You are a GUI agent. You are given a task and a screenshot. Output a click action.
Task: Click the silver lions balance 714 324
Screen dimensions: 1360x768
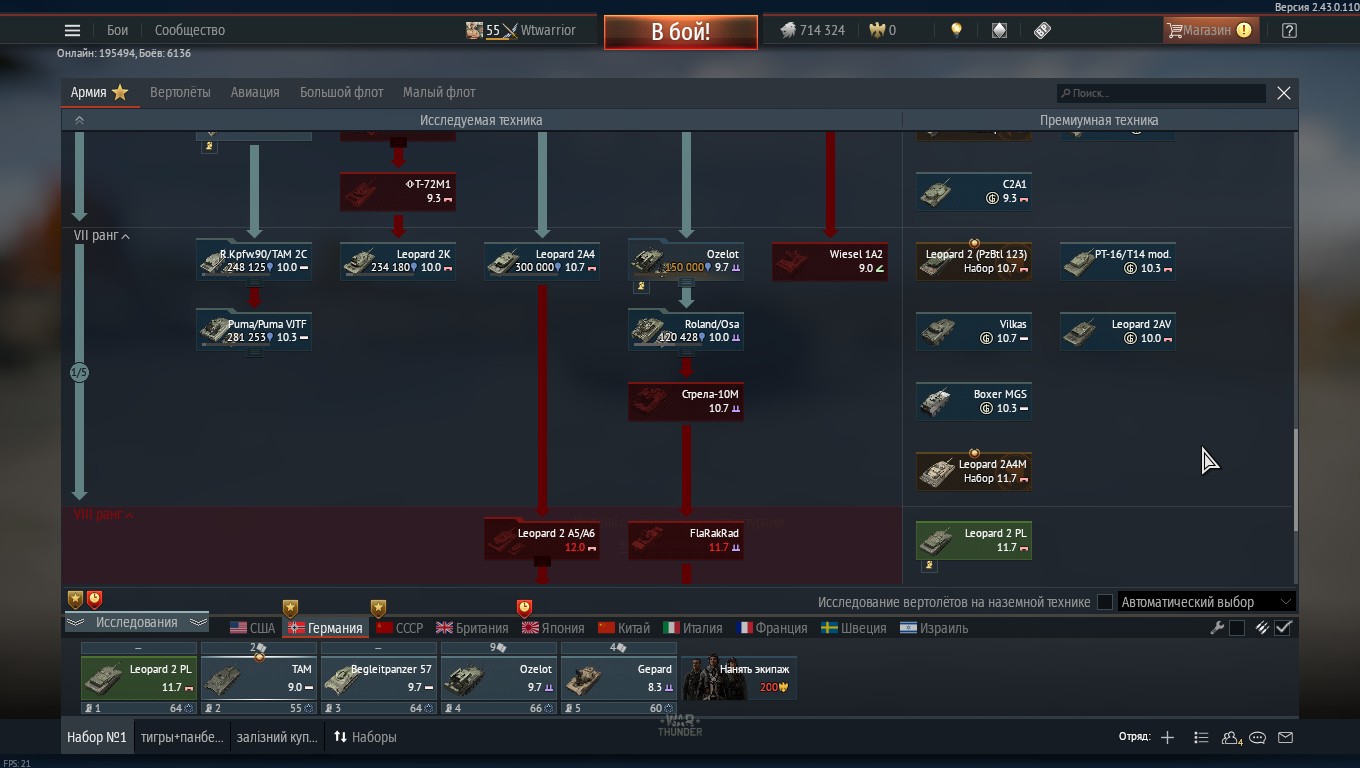[812, 30]
